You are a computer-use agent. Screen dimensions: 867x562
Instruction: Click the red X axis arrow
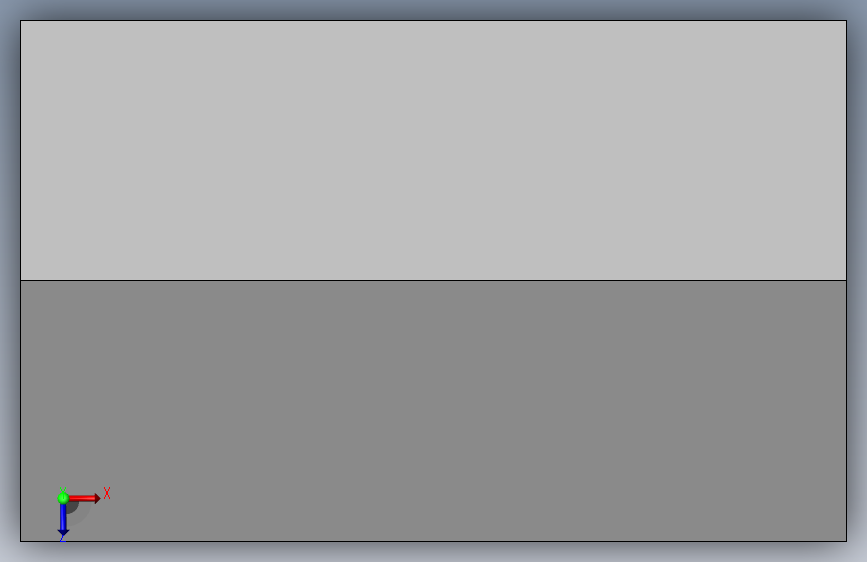(84, 498)
